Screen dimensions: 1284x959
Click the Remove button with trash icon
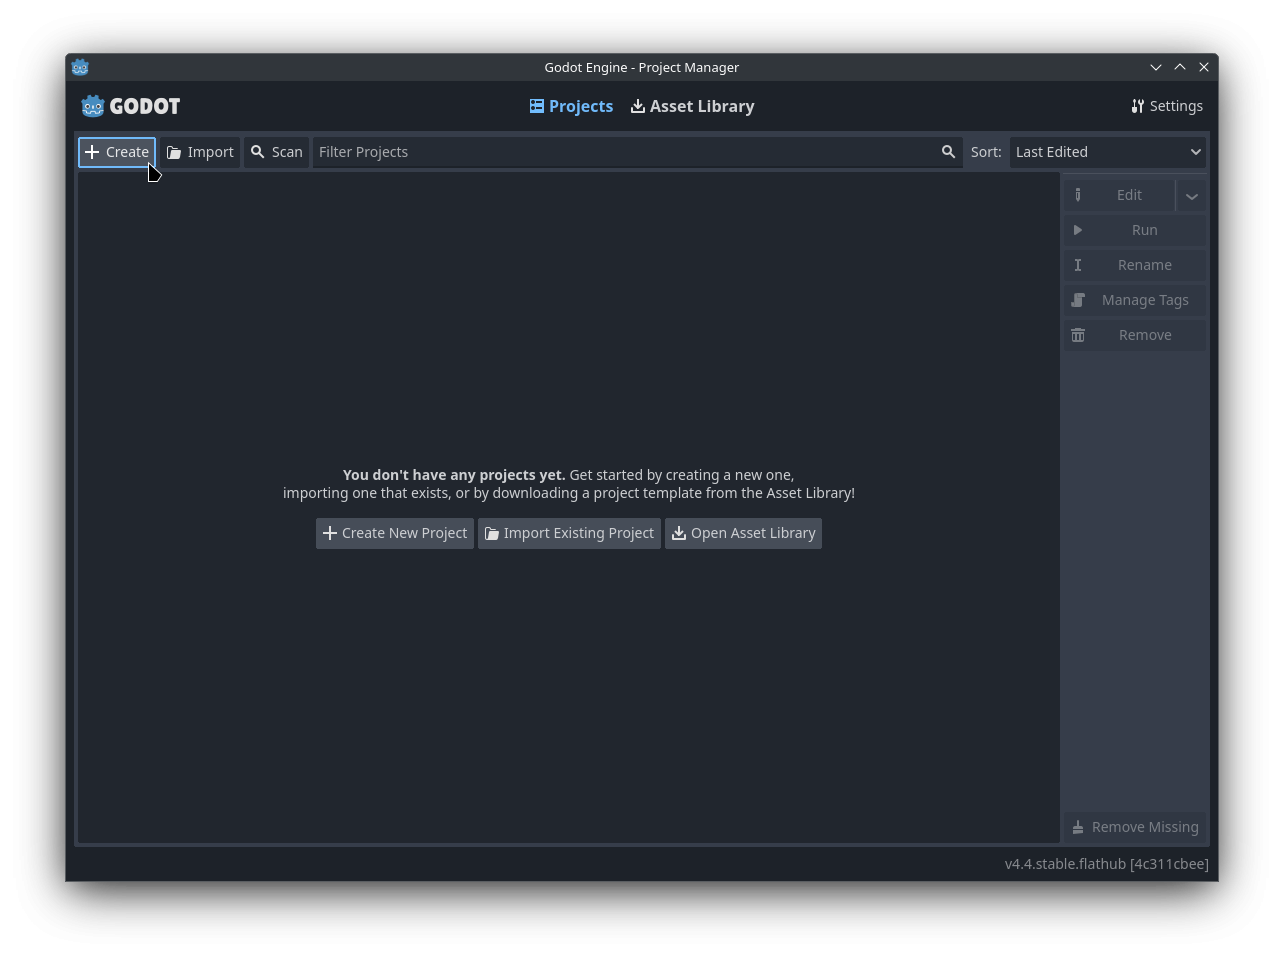[x=1134, y=335]
